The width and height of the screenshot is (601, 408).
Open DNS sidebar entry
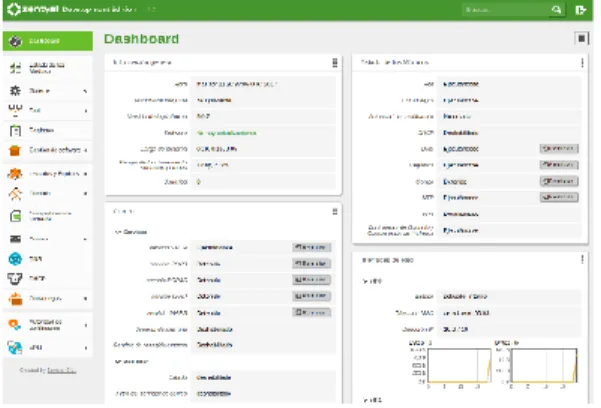click(36, 259)
